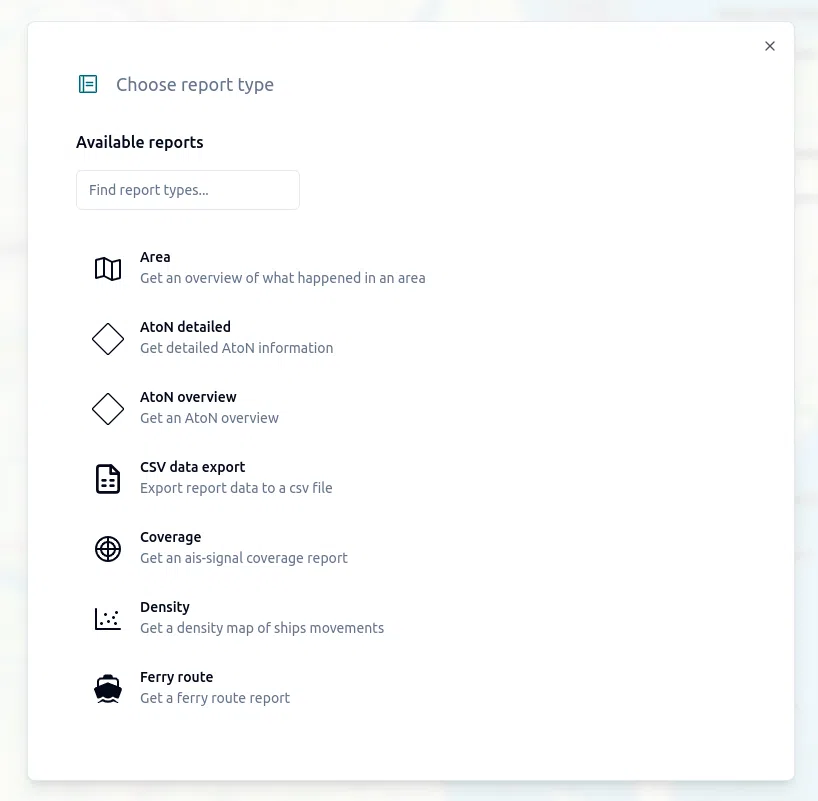Select the Area report type title
The width and height of the screenshot is (818, 801).
tap(155, 257)
